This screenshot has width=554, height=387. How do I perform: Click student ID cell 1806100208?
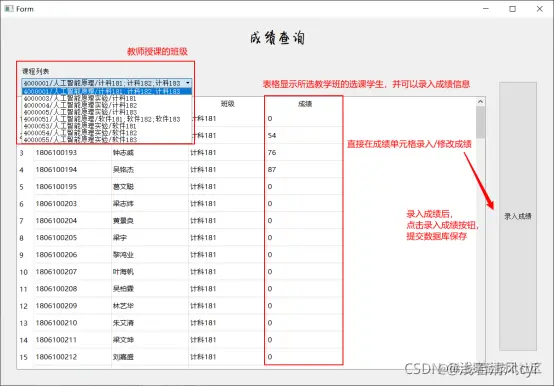[72, 289]
